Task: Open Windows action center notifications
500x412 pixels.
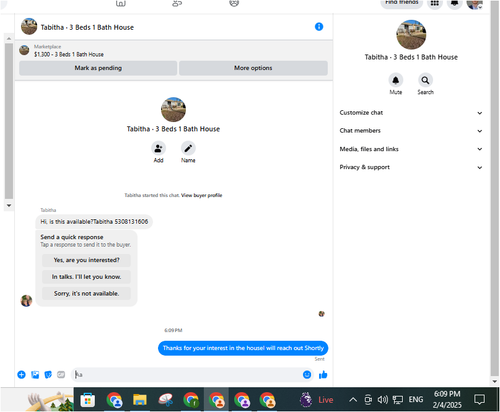Action: click(479, 399)
